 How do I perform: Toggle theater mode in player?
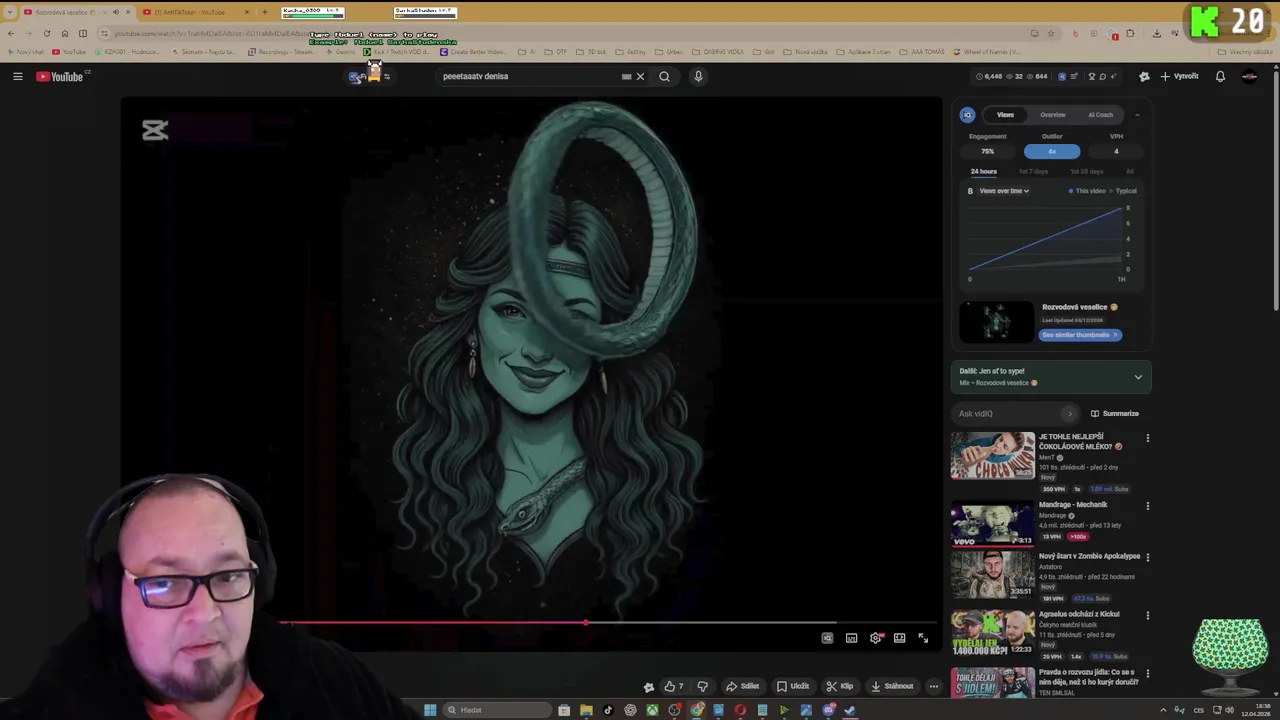pos(899,638)
